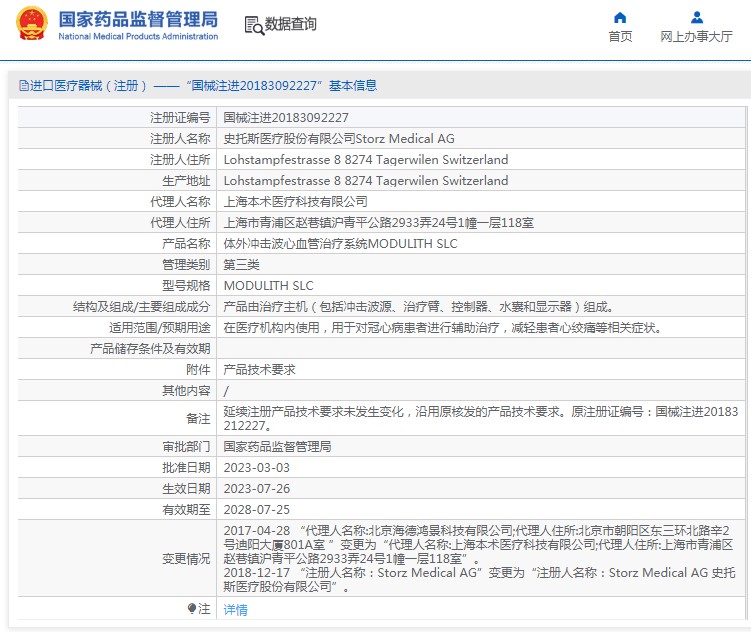Click the lightbulb icon next to 注

coord(192,609)
